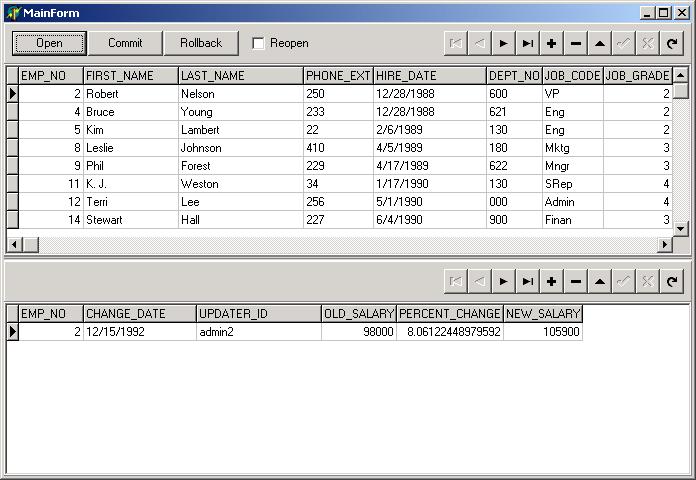This screenshot has width=696, height=480.
Task: Maximize the MainForm window
Action: (663, 13)
